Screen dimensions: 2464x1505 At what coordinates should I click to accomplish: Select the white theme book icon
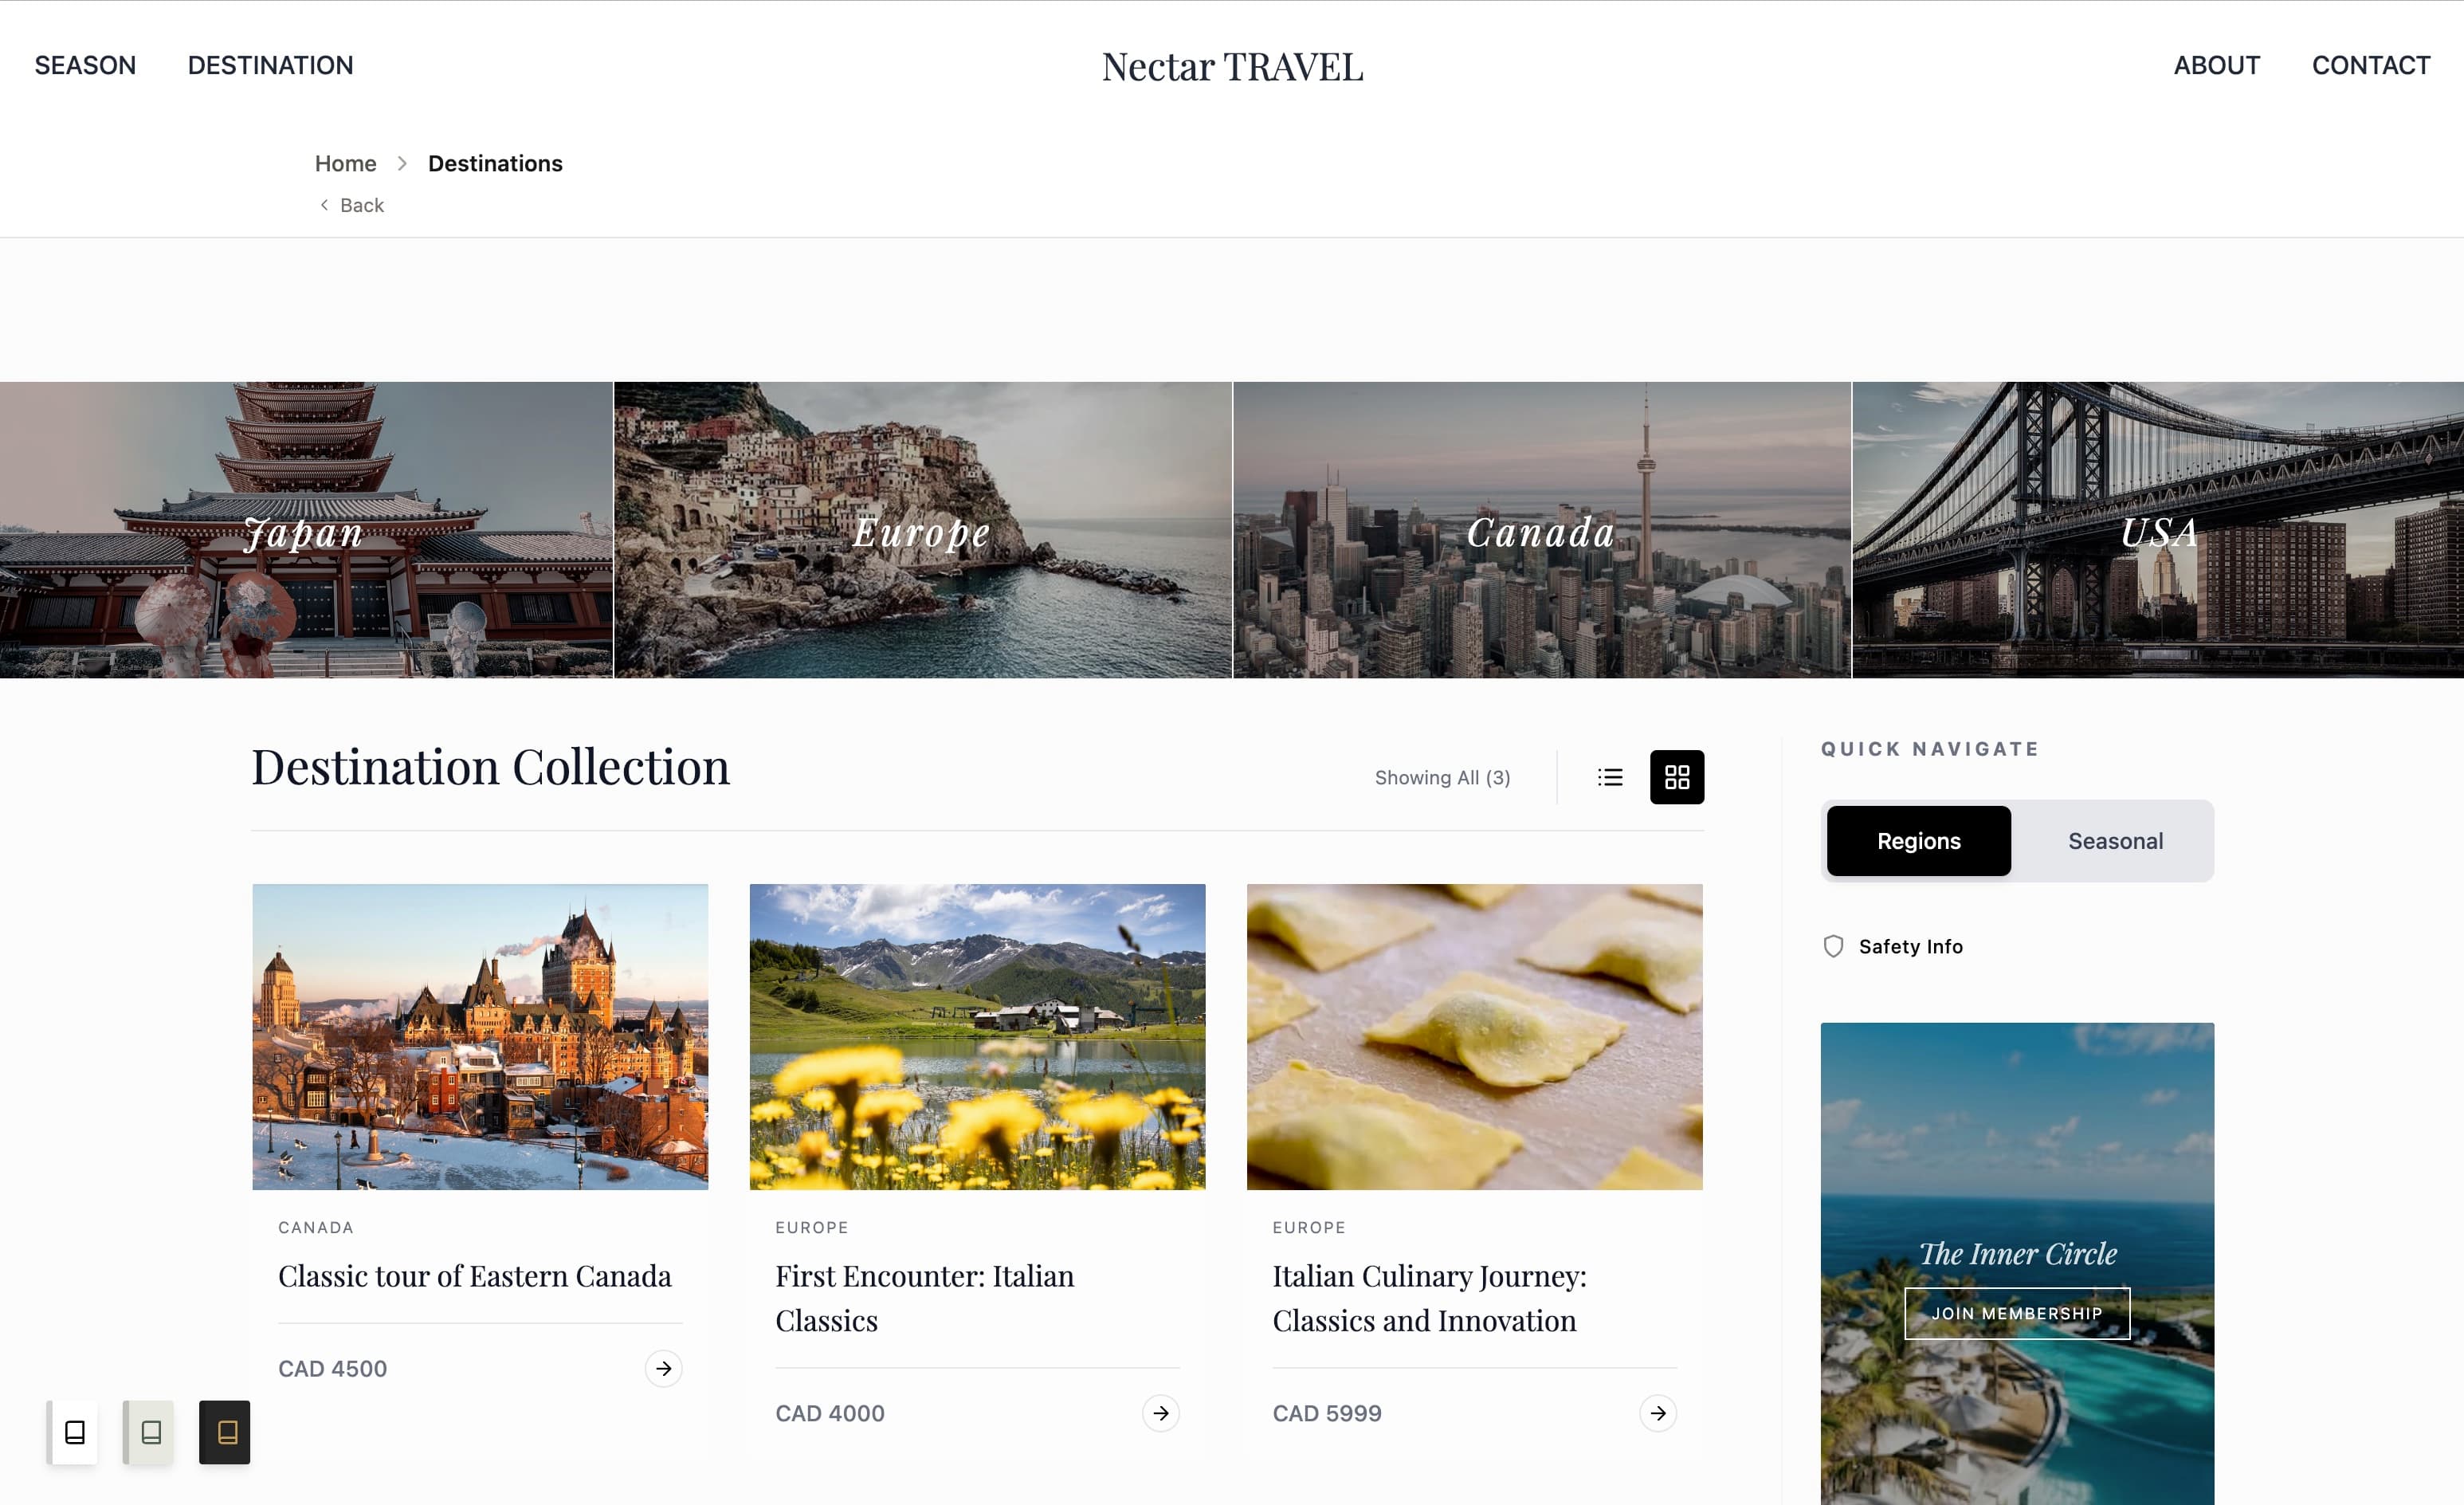[x=74, y=1432]
